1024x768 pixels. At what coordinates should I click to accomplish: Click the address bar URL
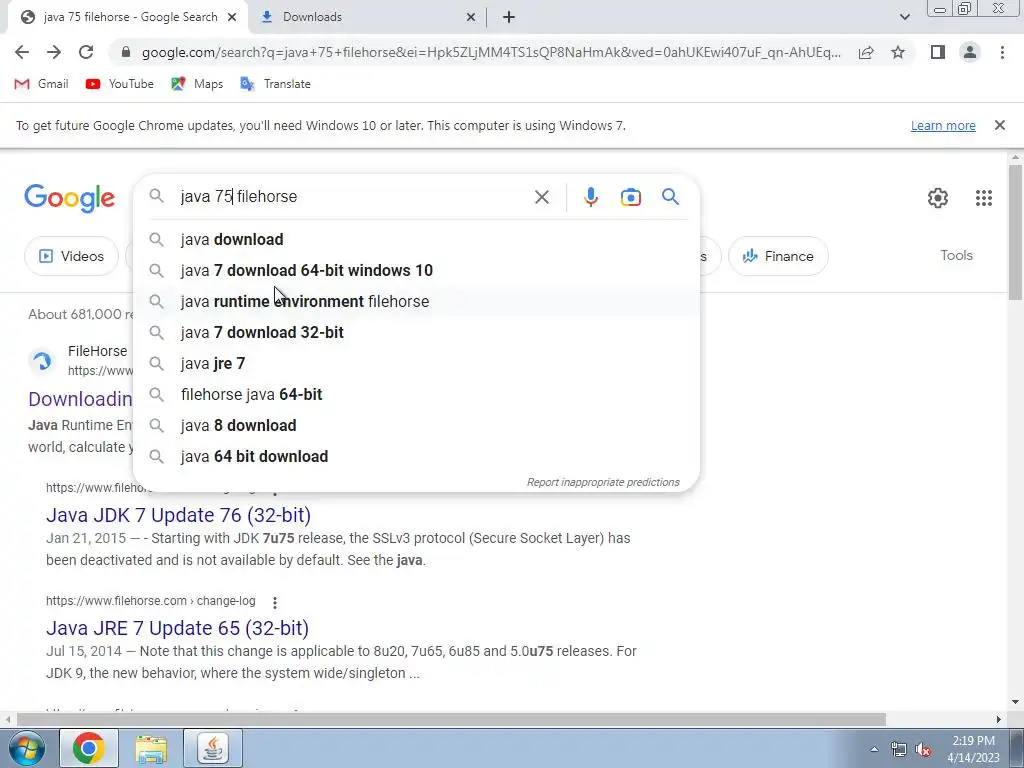pyautogui.click(x=491, y=52)
